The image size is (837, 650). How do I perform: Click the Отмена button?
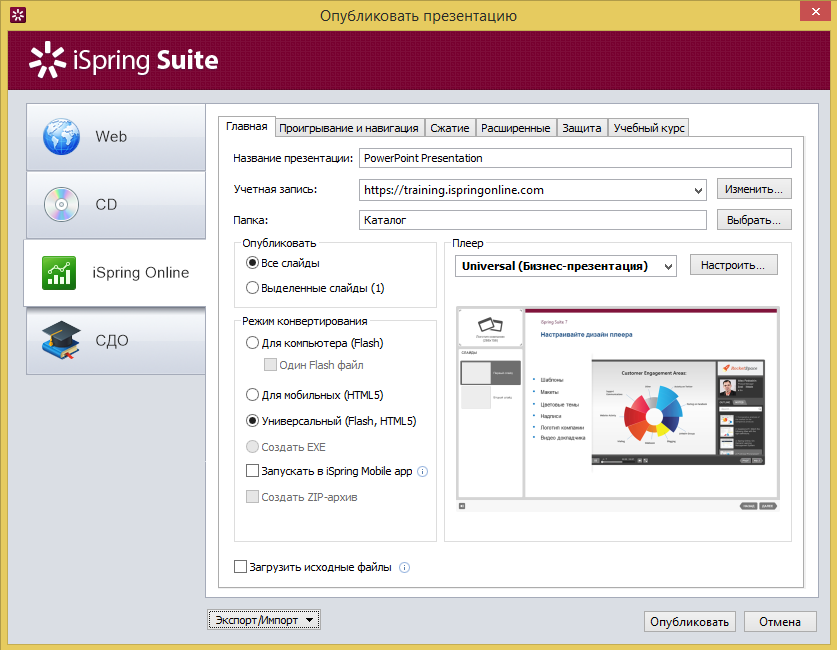pyautogui.click(x=780, y=622)
